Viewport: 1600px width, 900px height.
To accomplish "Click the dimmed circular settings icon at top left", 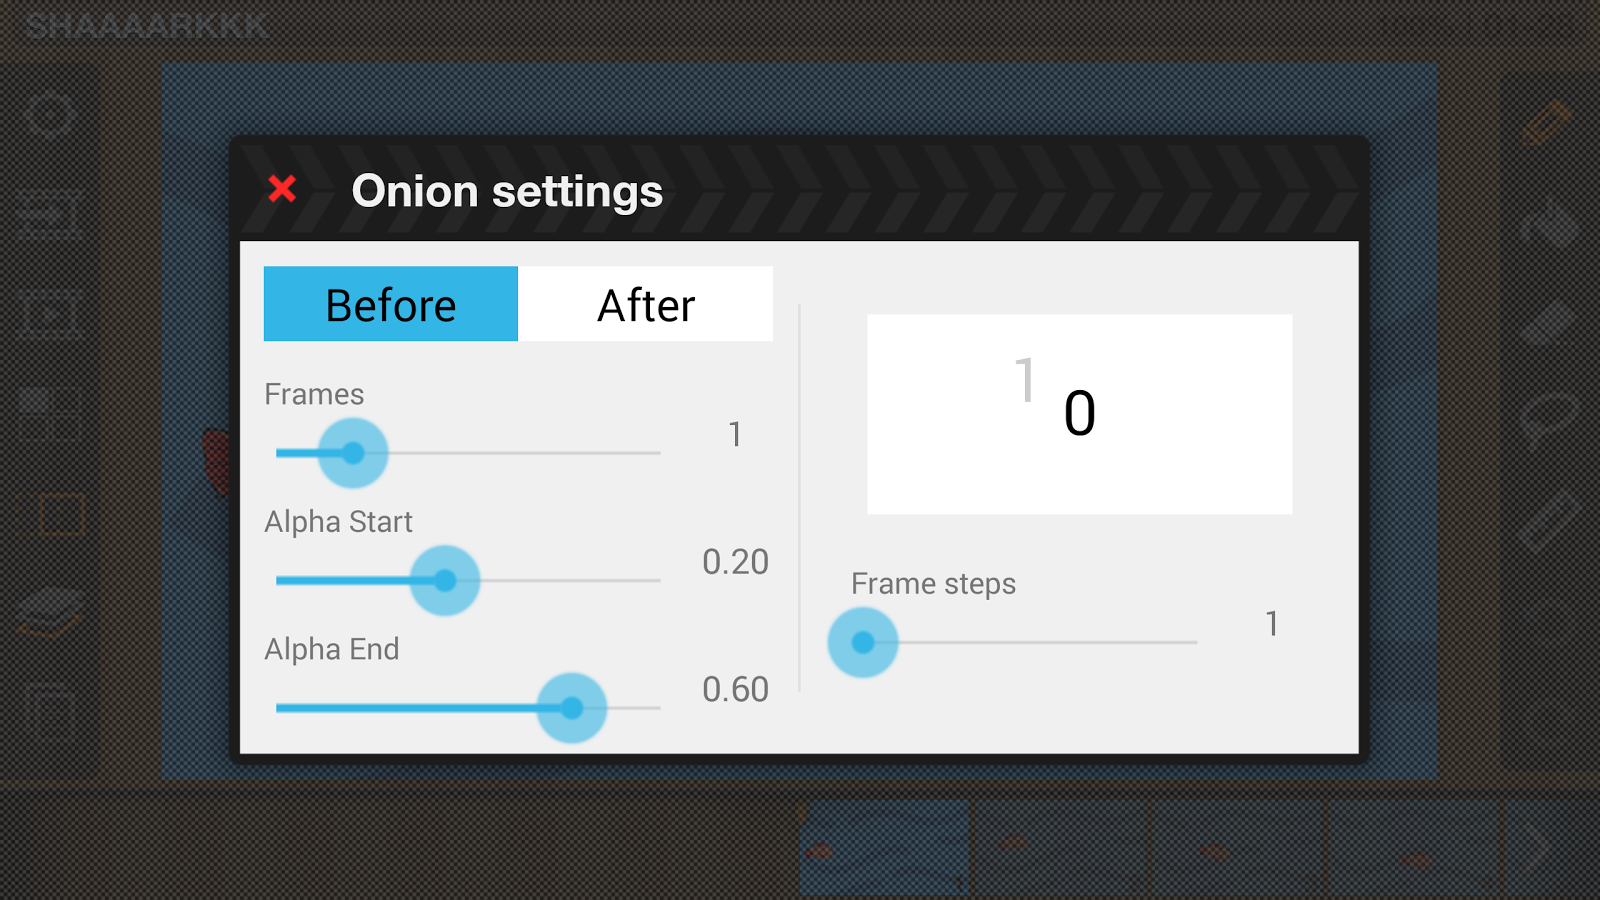I will pyautogui.click(x=50, y=115).
